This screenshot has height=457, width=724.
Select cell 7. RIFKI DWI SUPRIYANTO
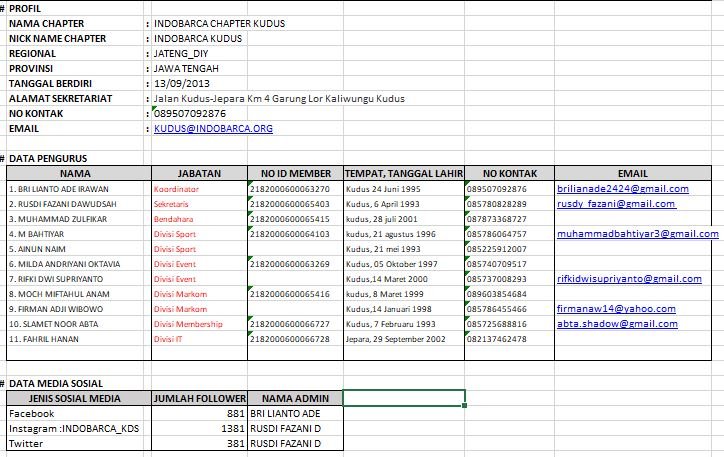click(x=79, y=278)
